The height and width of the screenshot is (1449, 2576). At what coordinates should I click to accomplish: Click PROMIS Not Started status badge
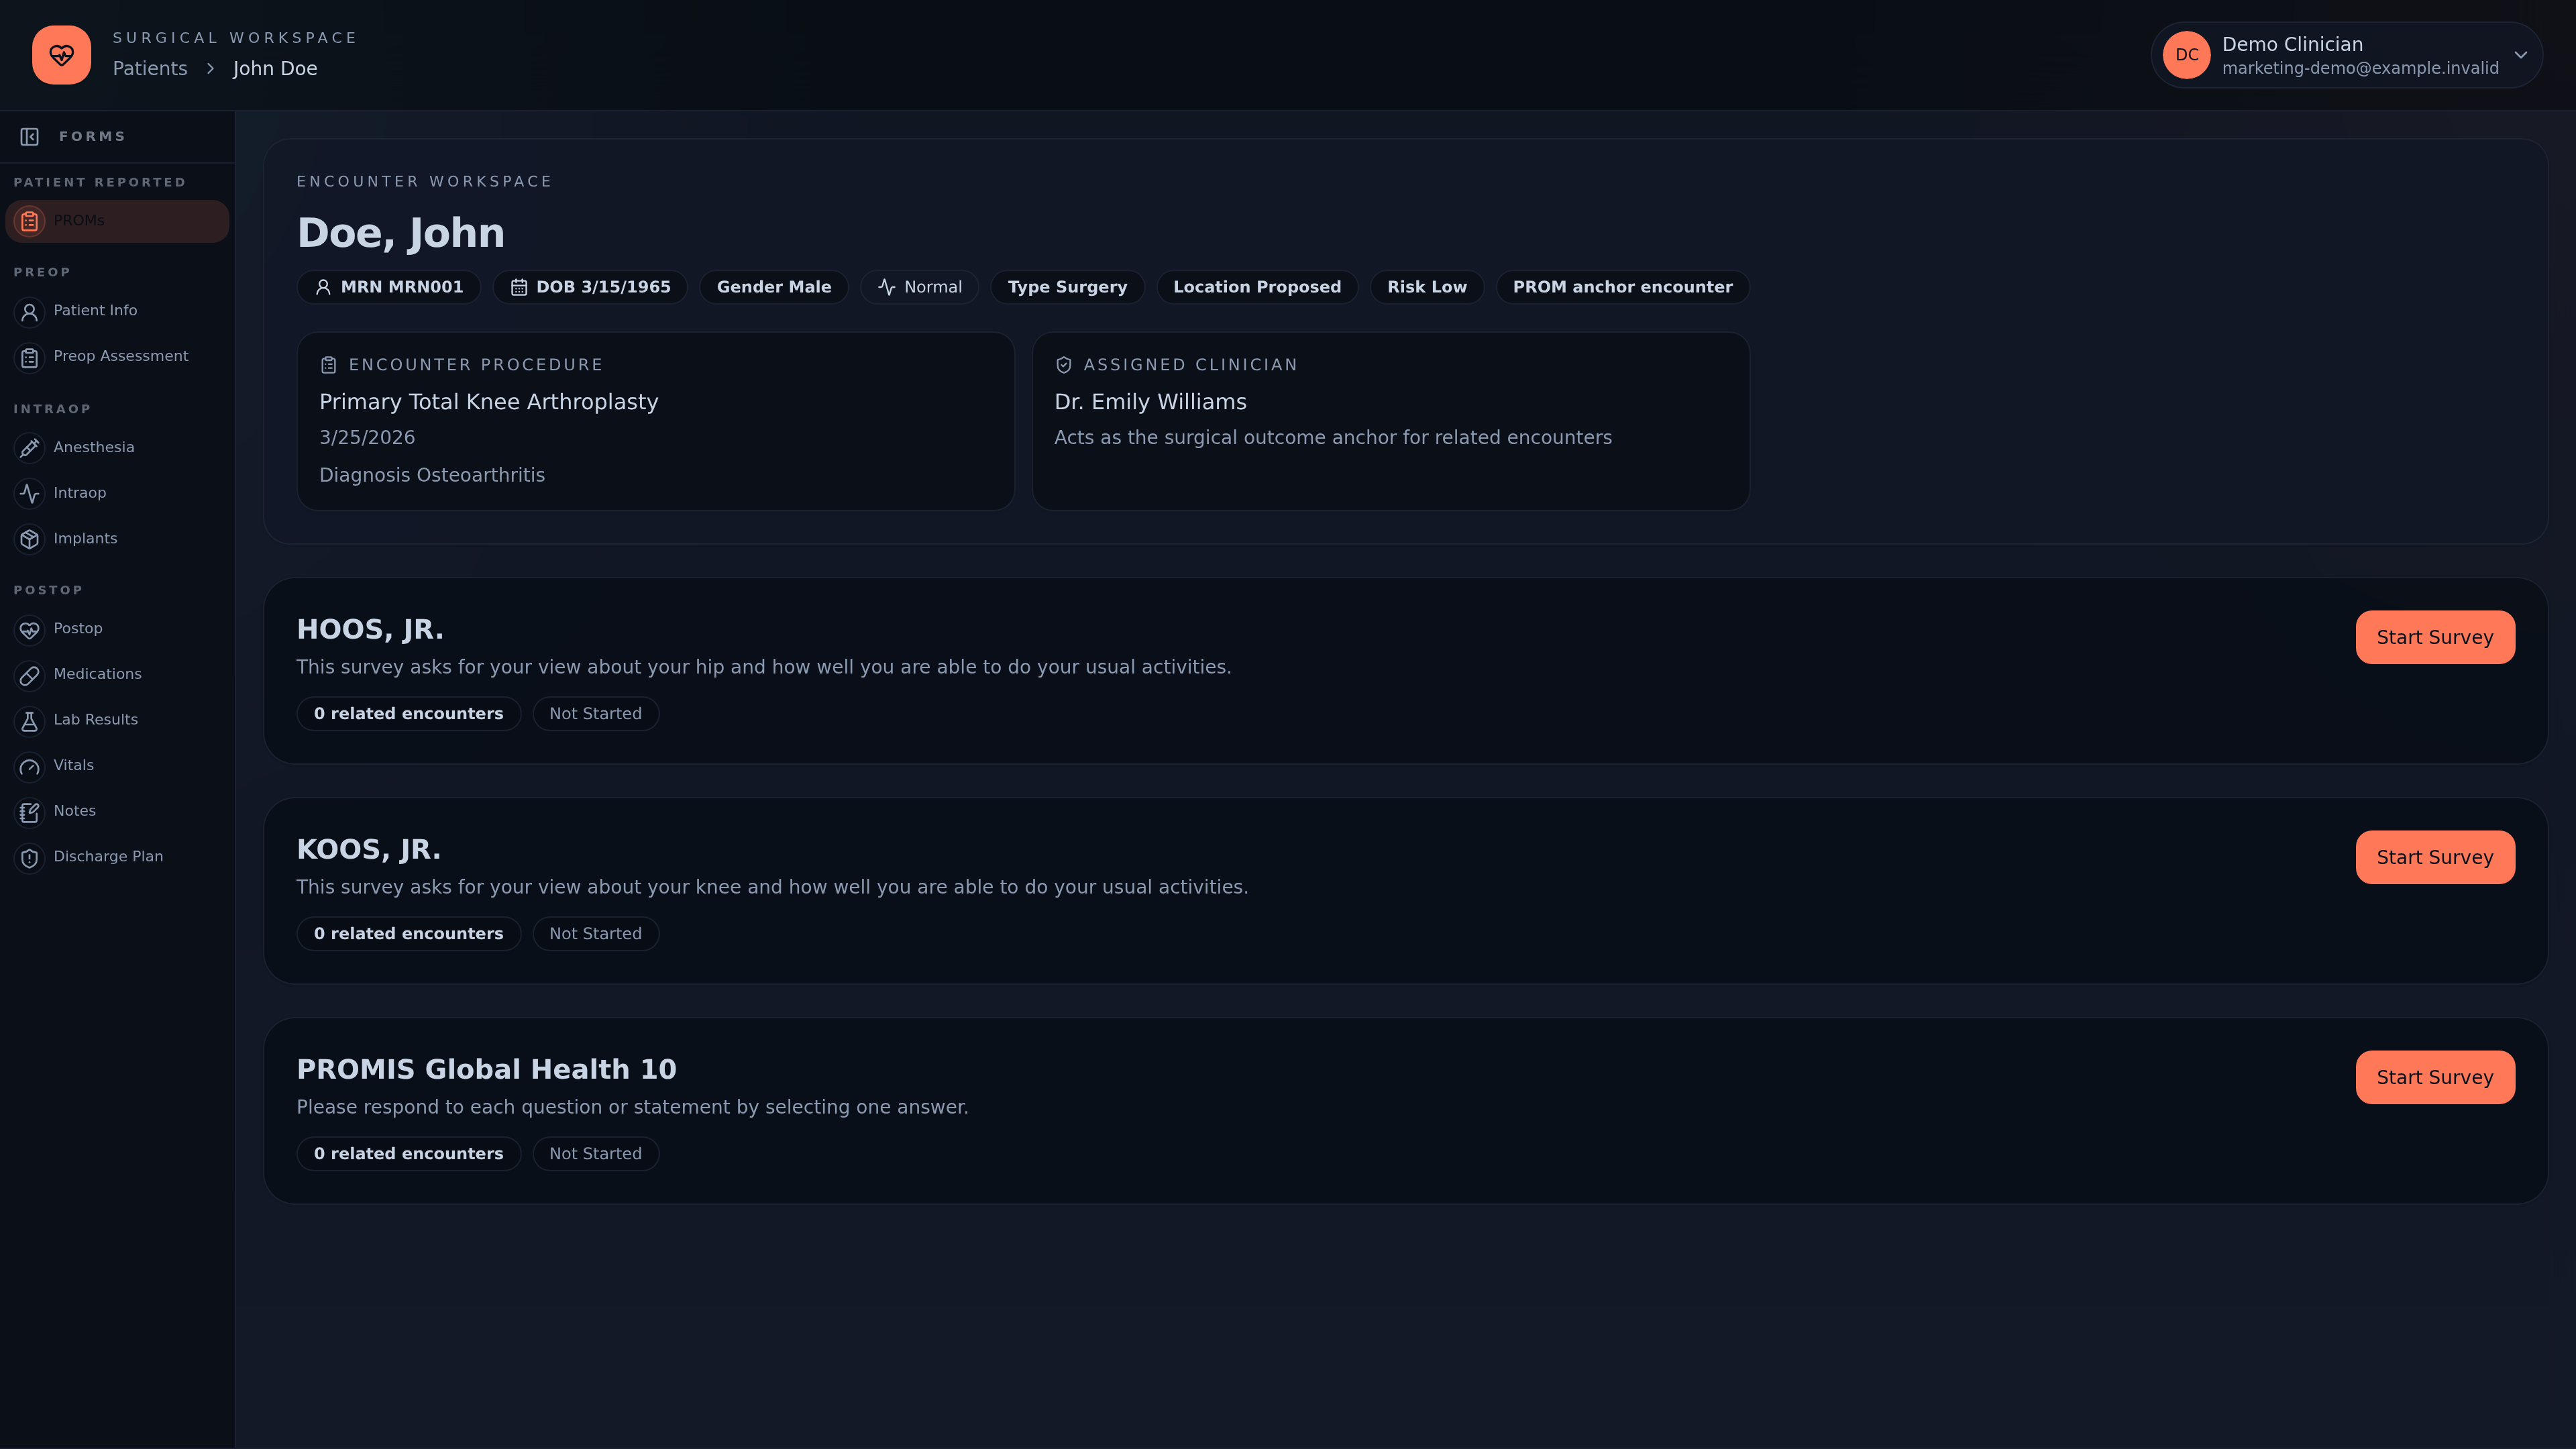596,1154
